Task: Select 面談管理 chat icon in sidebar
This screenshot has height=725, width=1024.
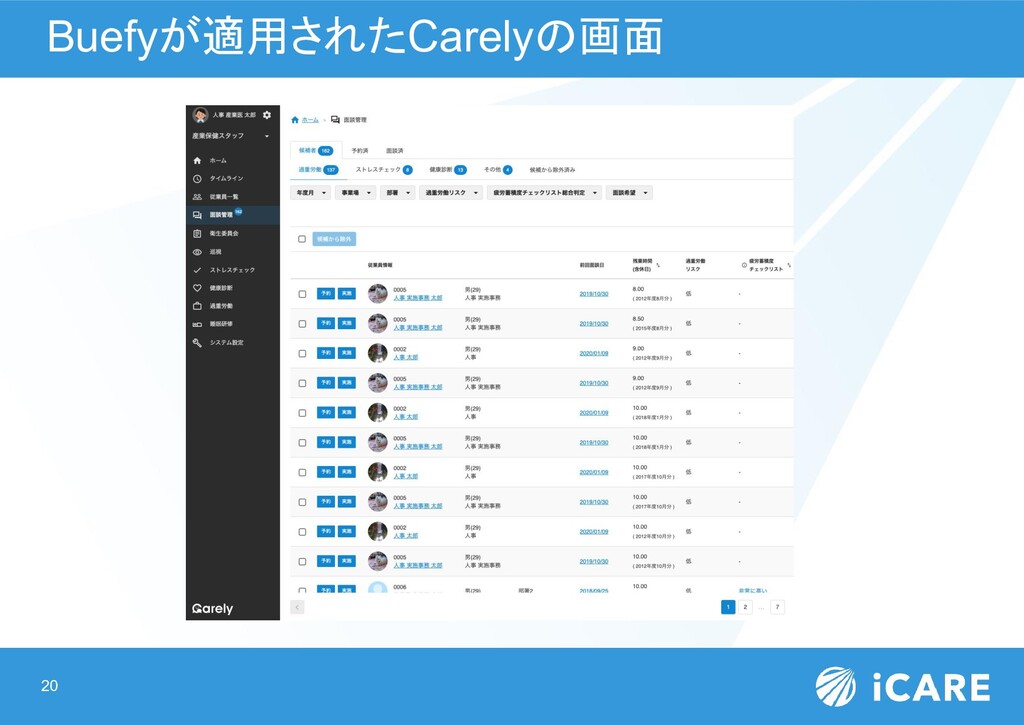Action: coord(197,215)
